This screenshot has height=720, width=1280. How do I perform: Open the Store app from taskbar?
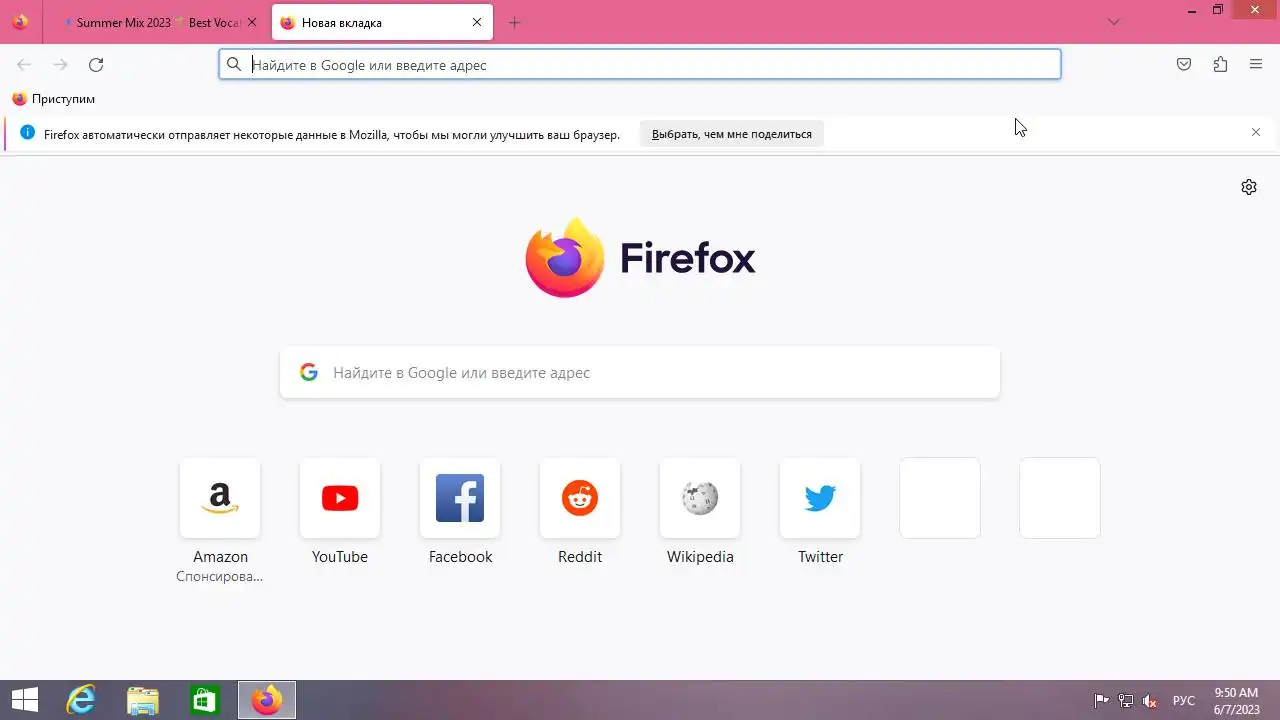pyautogui.click(x=205, y=700)
